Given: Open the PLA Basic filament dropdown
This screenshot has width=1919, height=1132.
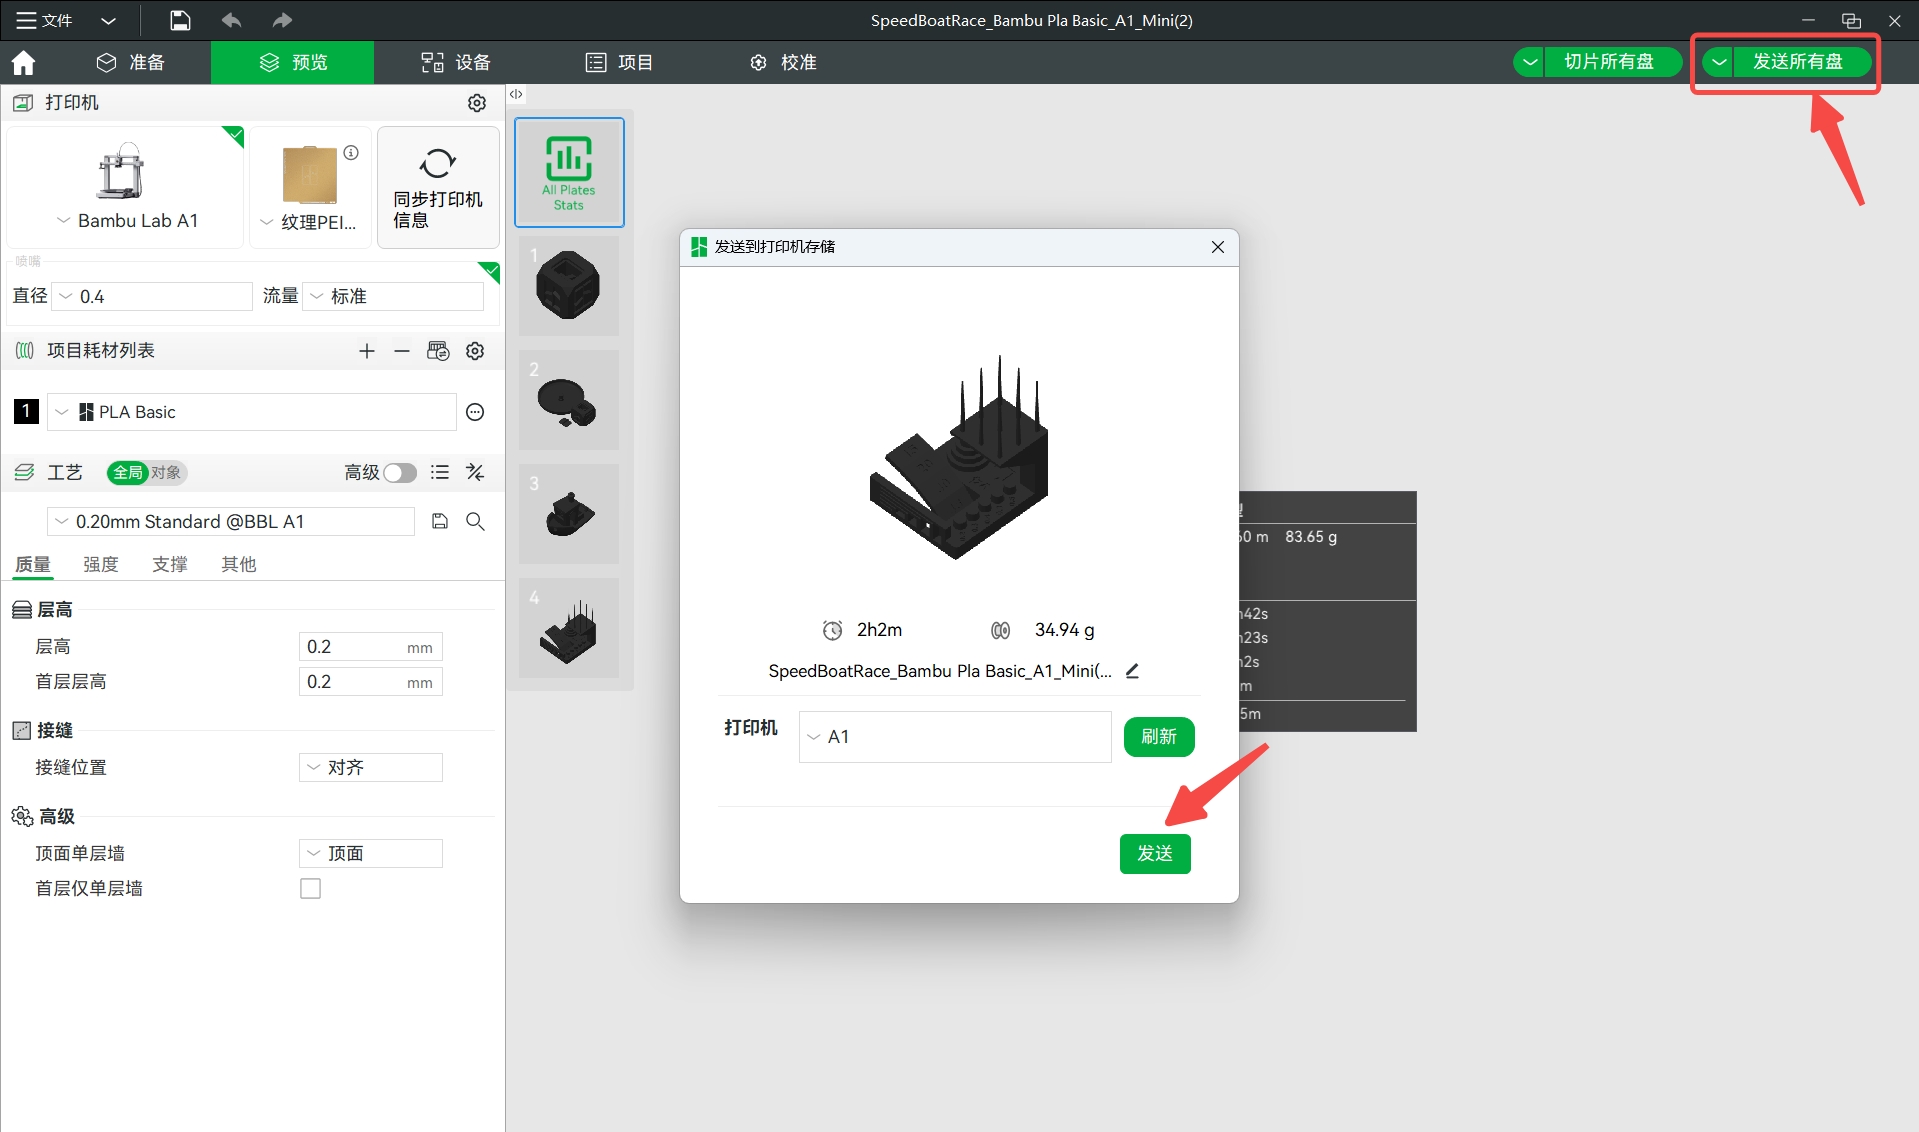Looking at the screenshot, I should tap(251, 412).
